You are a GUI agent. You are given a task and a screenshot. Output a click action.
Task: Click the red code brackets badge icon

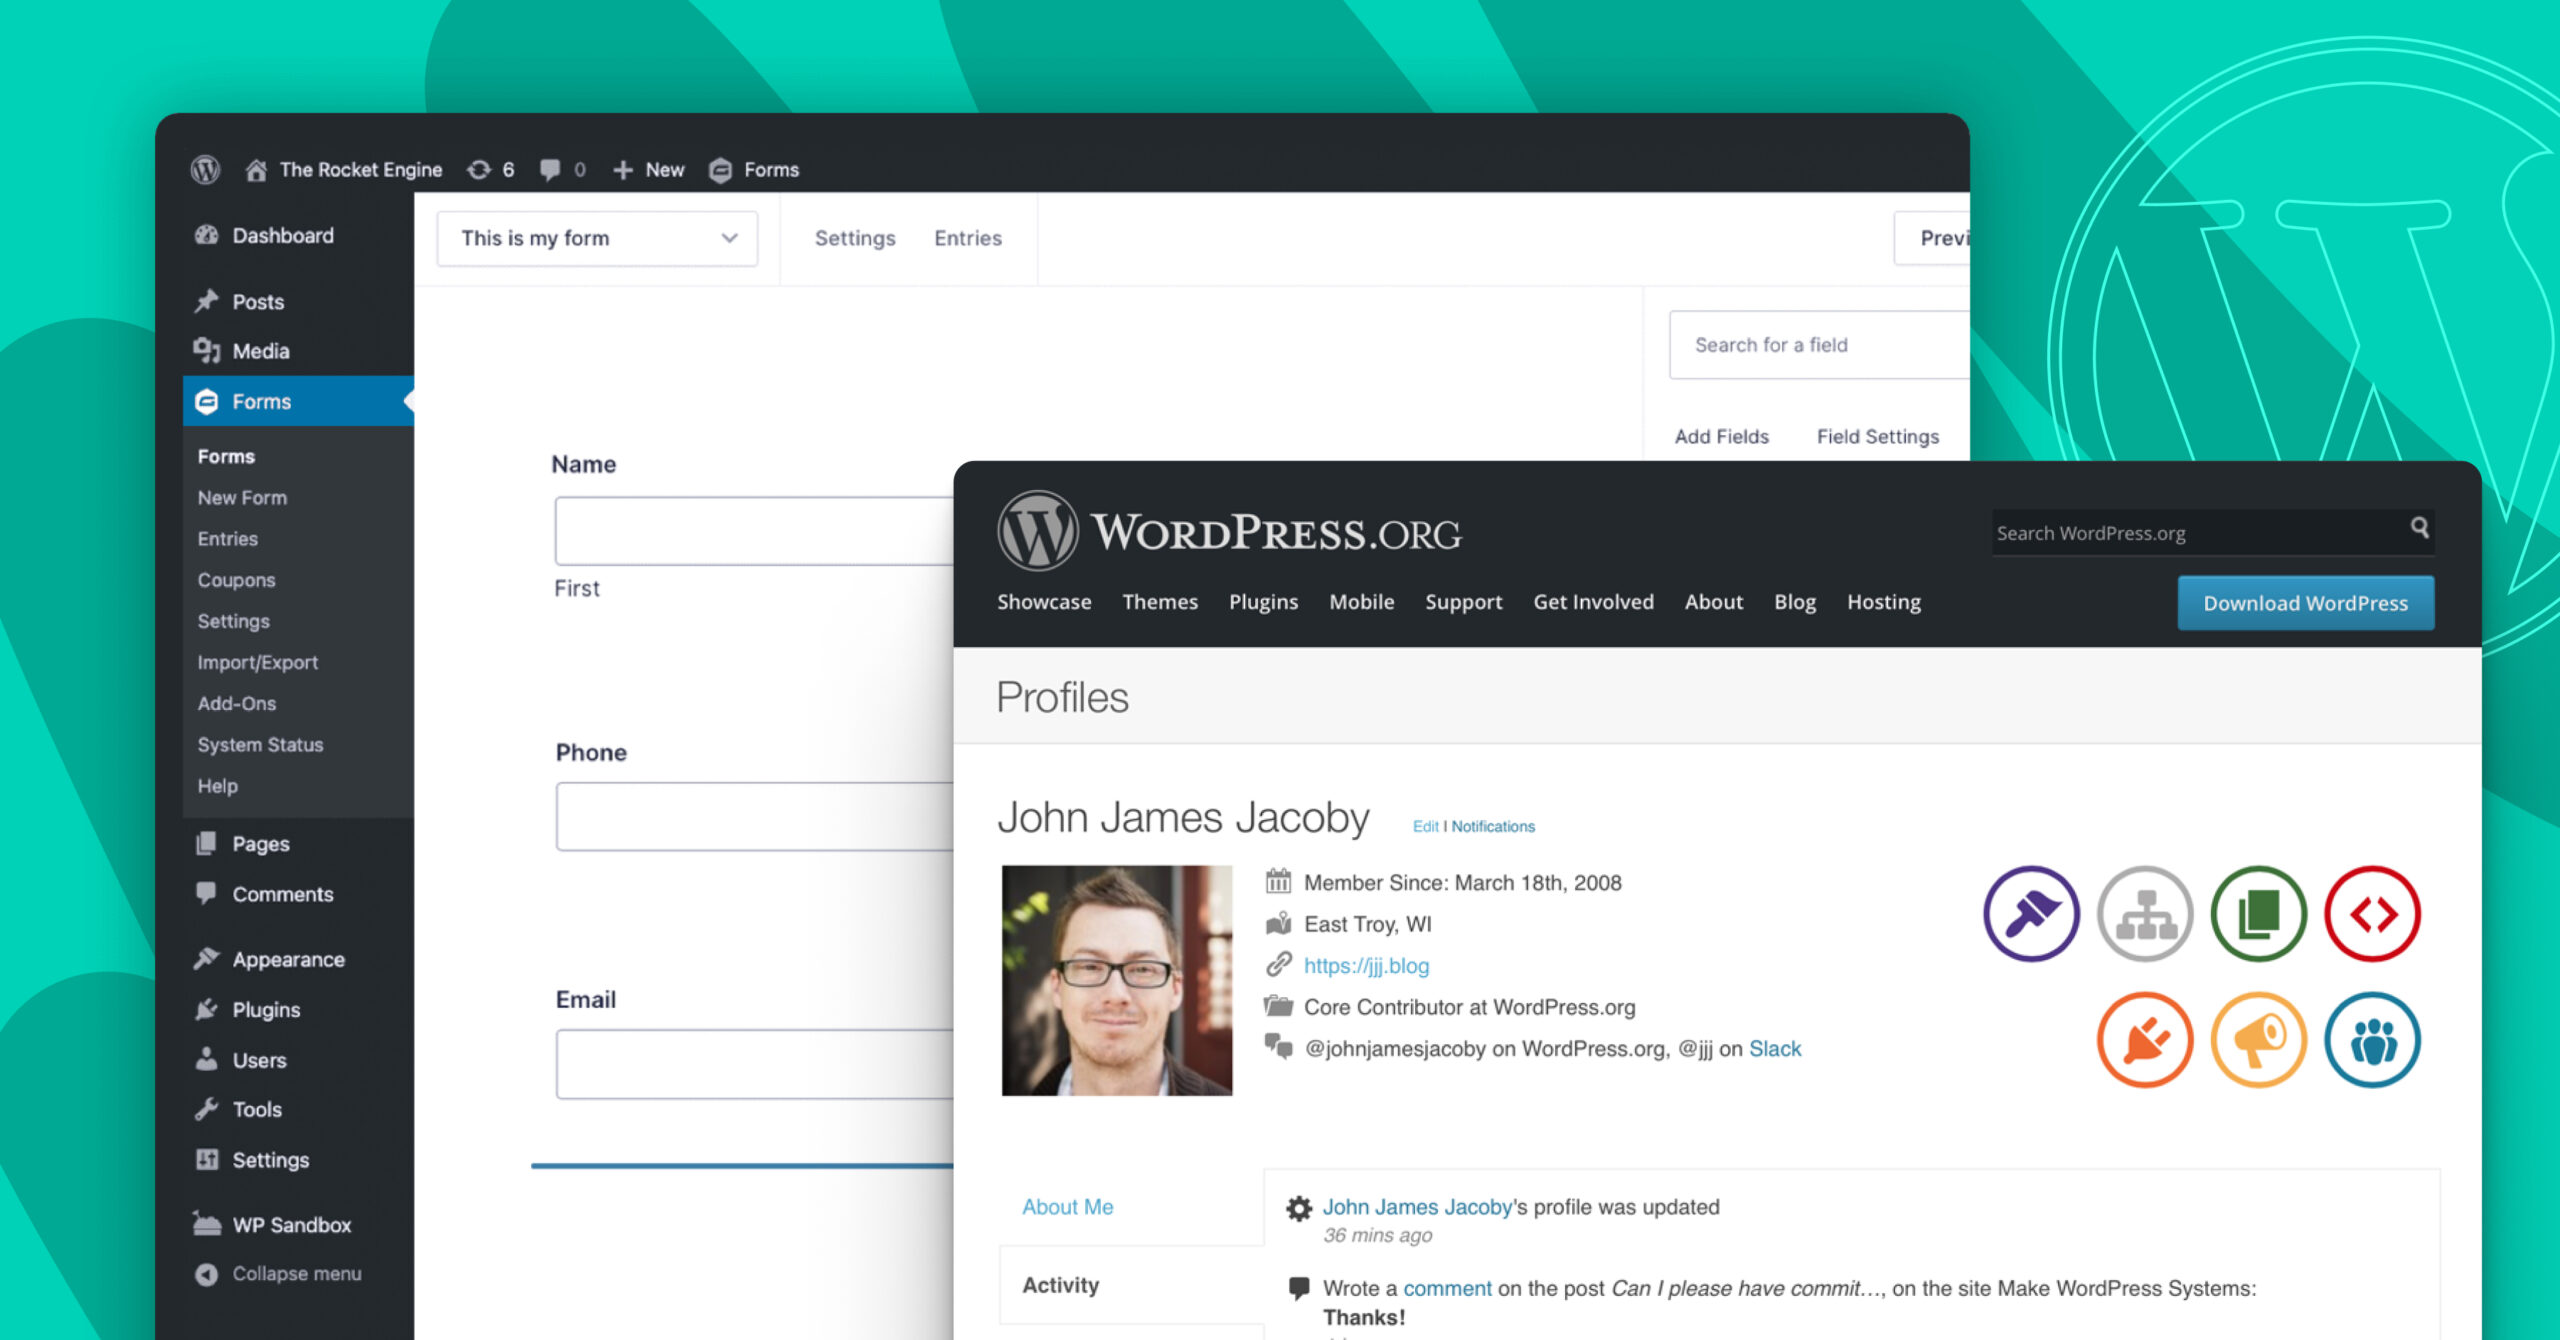2372,913
